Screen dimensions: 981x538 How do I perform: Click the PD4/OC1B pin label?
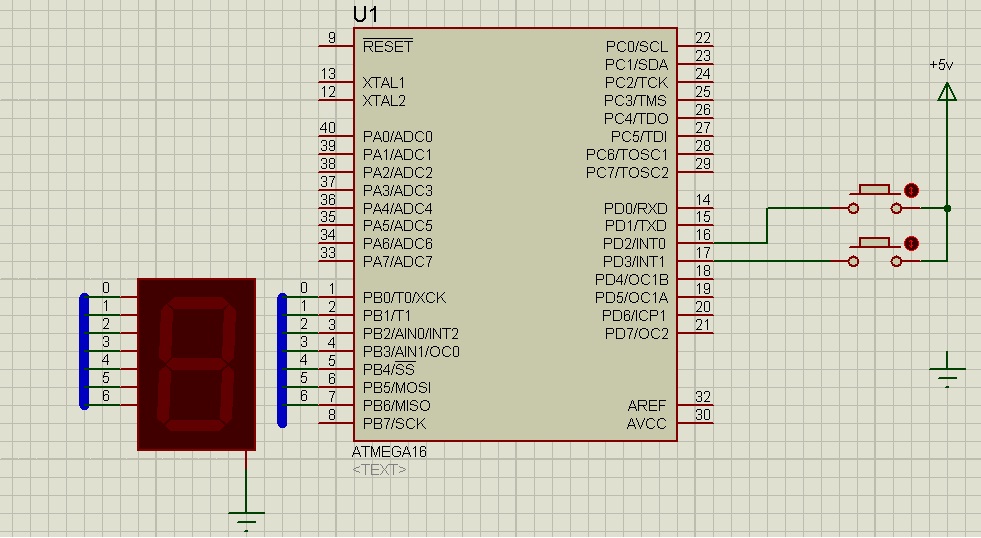631,280
